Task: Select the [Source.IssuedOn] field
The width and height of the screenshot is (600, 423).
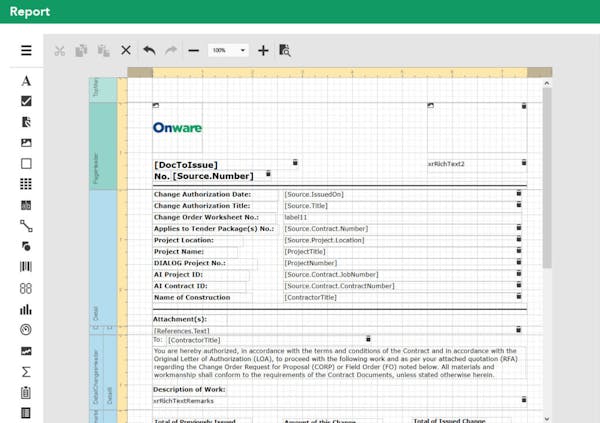Action: pyautogui.click(x=402, y=194)
